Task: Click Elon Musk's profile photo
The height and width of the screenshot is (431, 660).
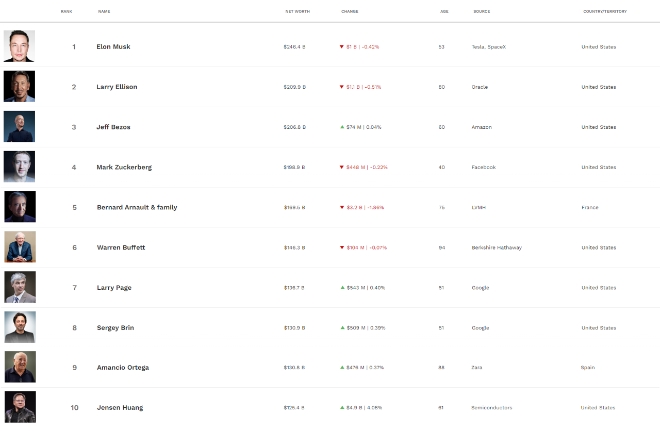Action: tap(19, 46)
